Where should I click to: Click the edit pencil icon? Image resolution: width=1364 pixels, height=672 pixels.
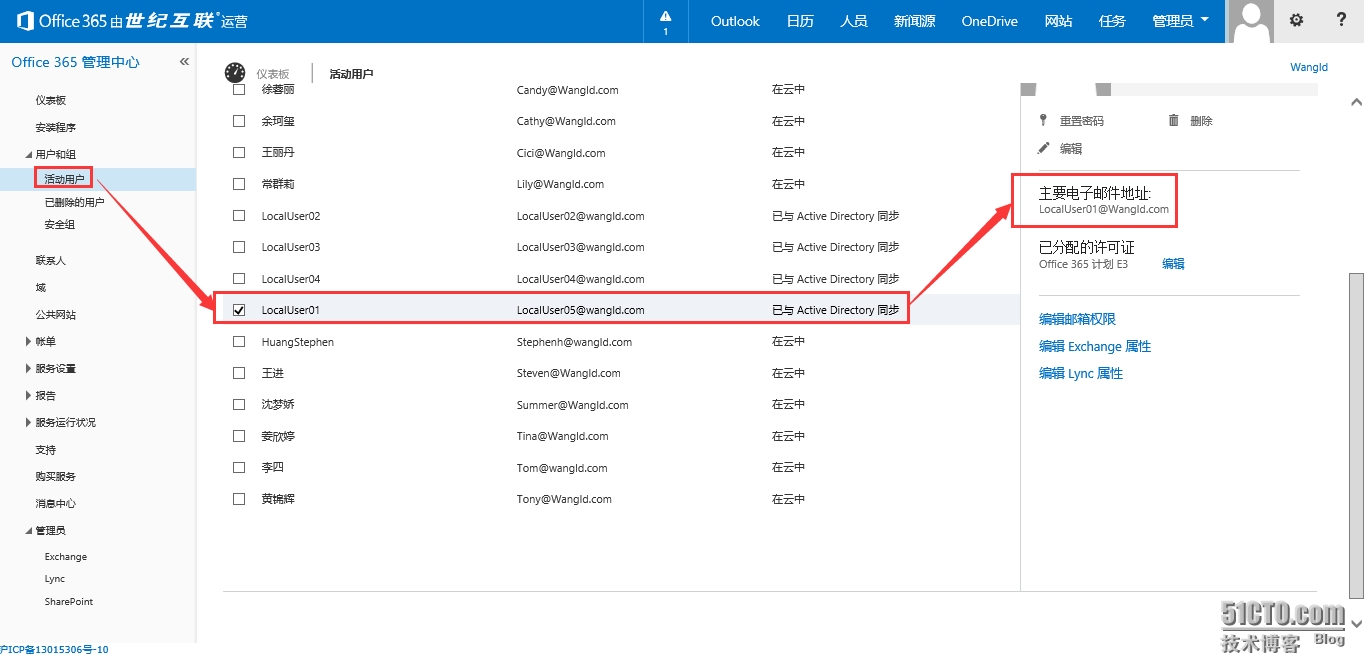click(x=1044, y=148)
